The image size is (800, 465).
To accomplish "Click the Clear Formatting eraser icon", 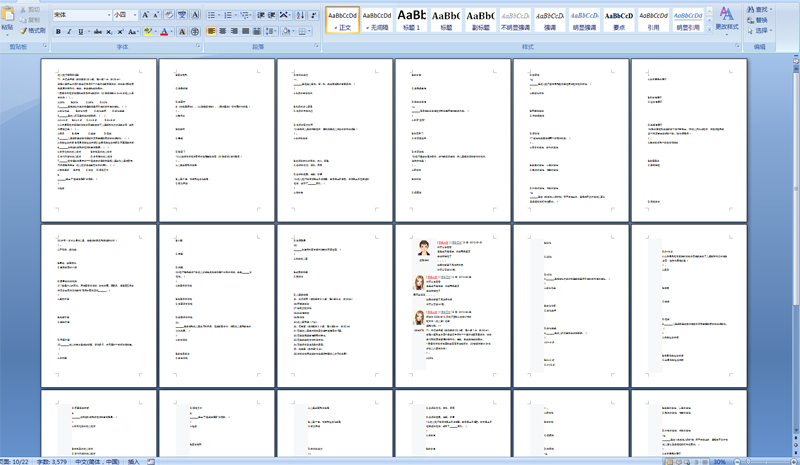I will 169,15.
